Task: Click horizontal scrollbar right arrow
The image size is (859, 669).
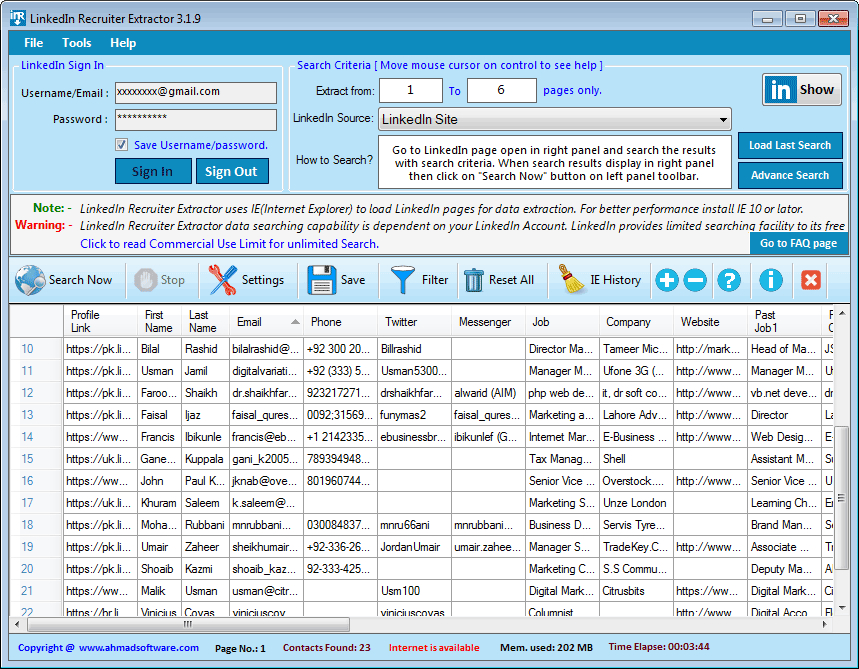Action: 825,624
